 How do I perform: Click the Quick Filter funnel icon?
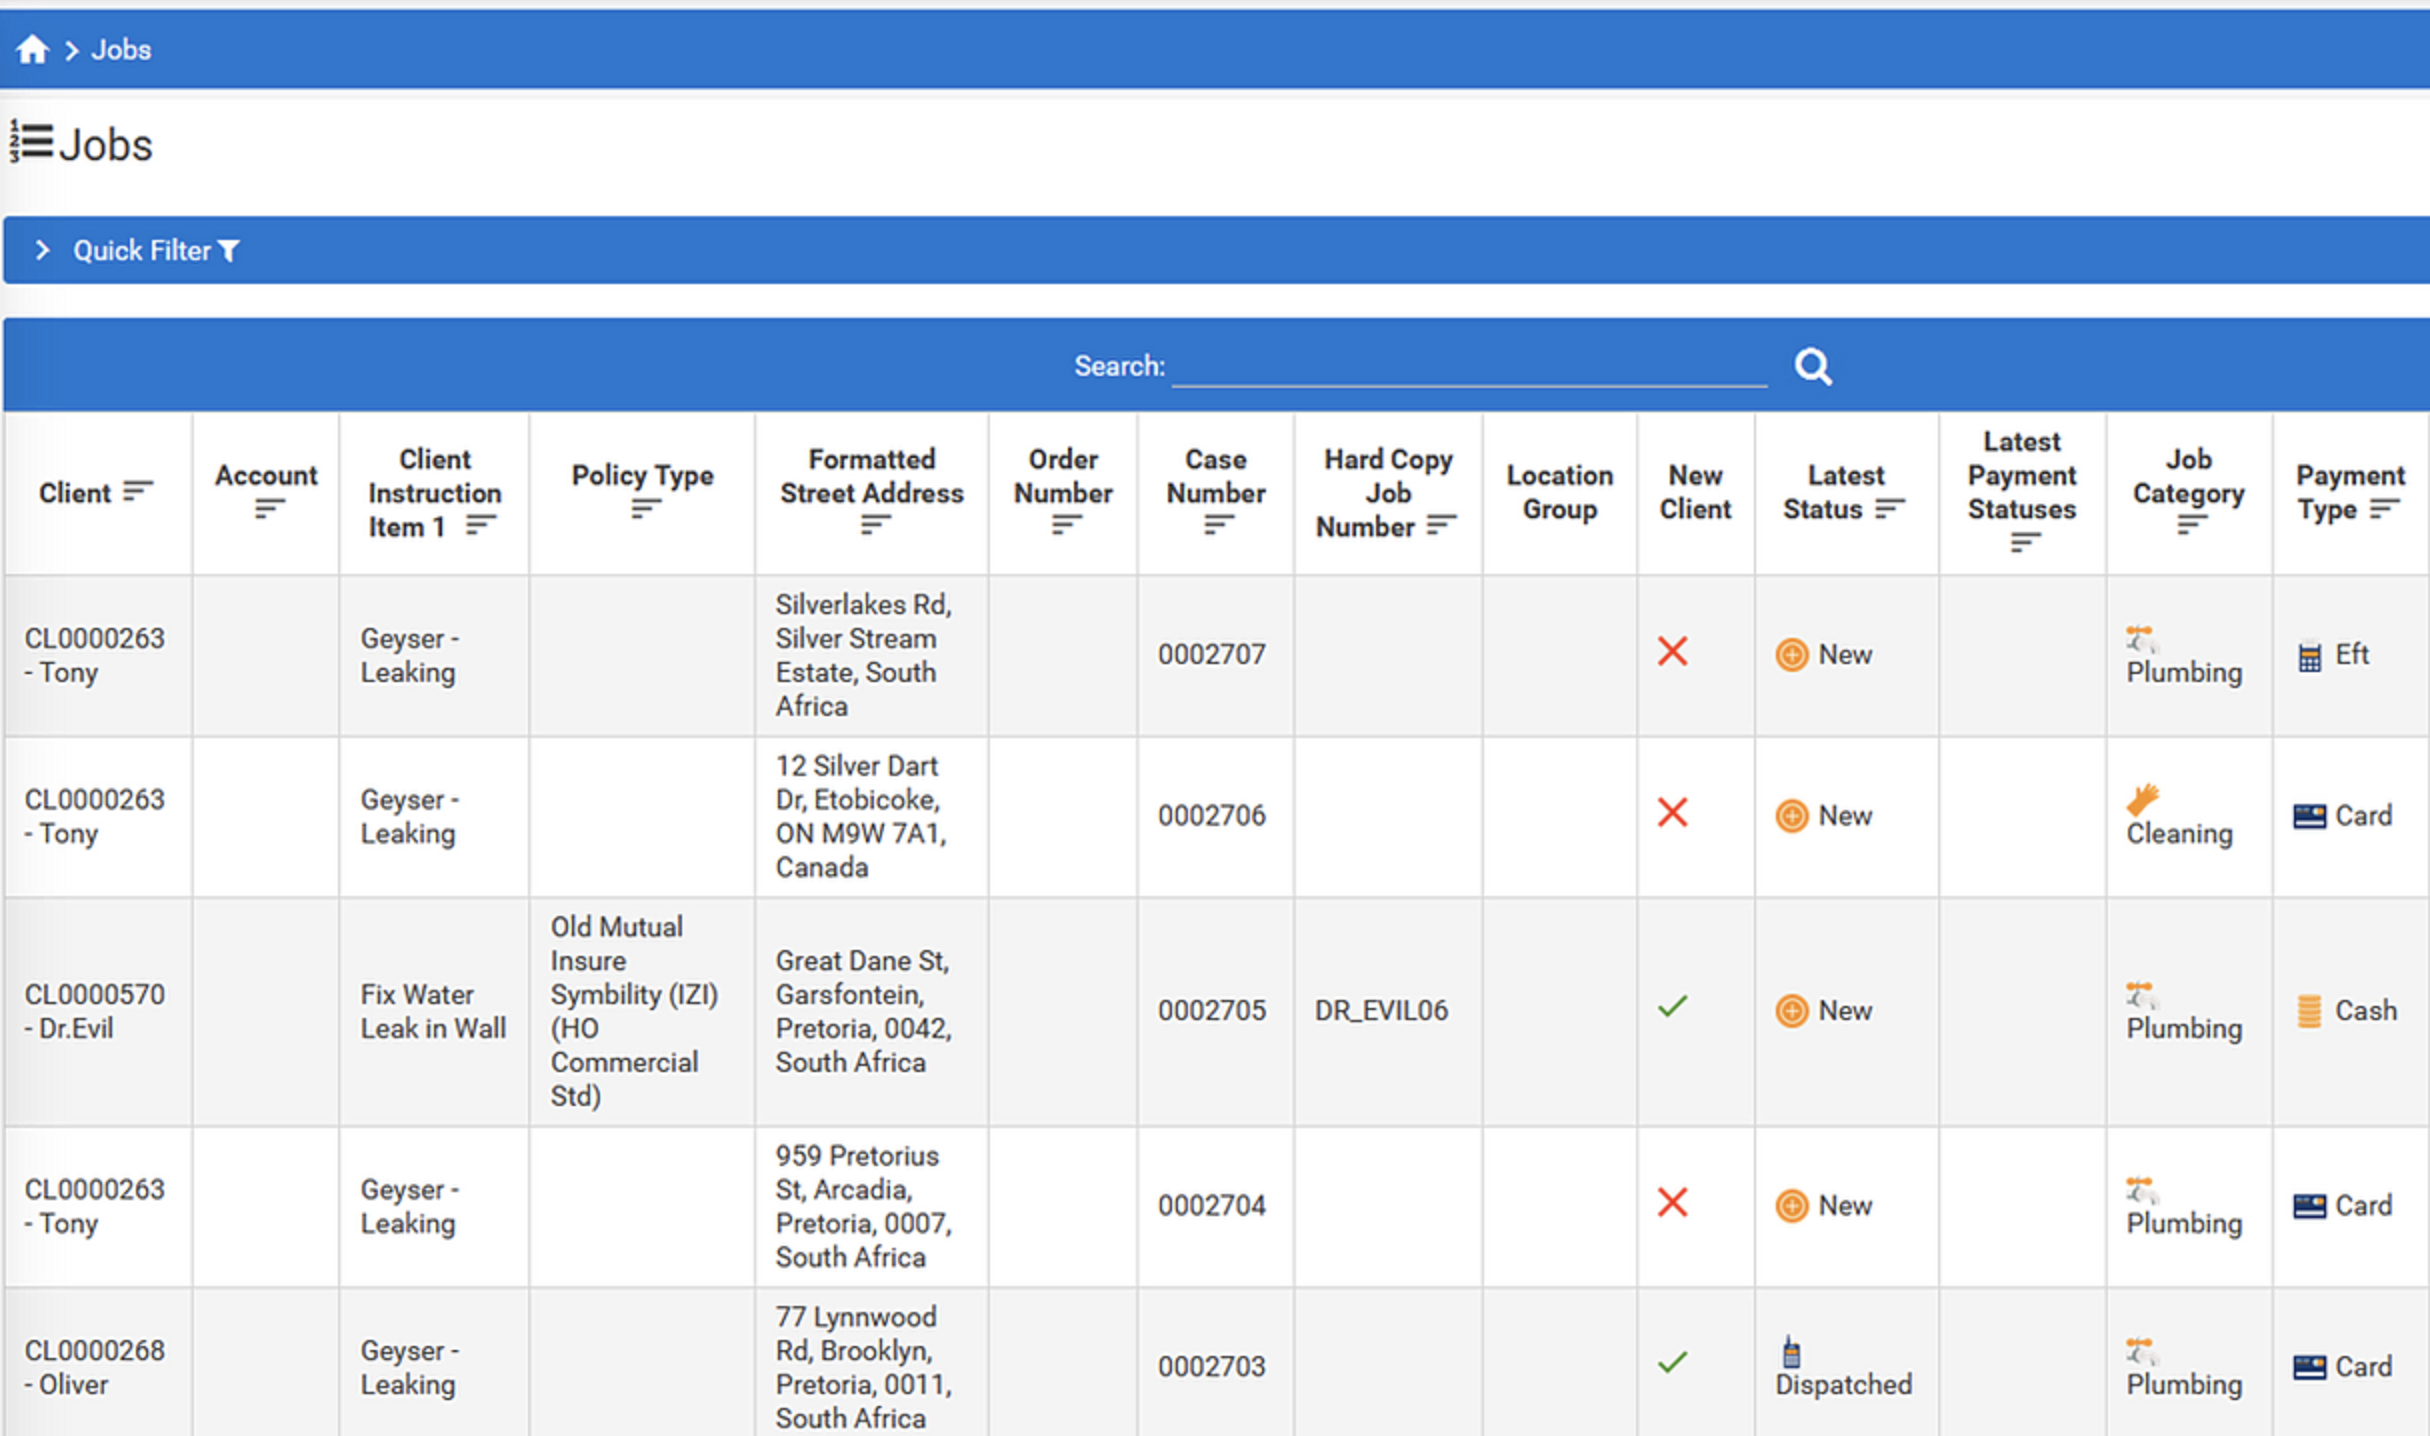229,251
